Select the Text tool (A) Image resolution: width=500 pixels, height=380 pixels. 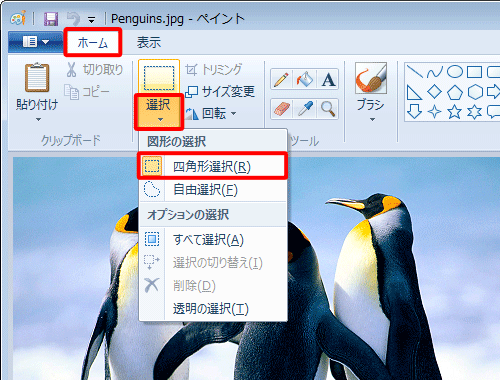pyautogui.click(x=328, y=79)
